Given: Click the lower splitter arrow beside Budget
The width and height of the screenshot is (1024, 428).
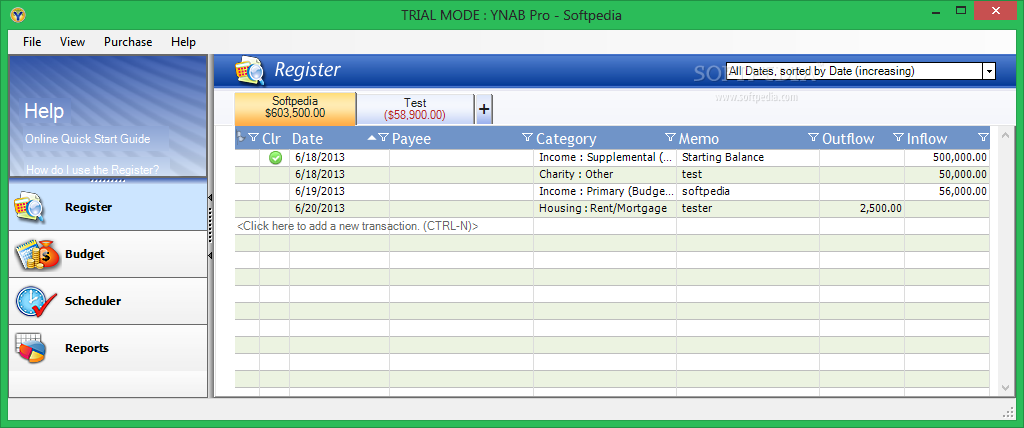Looking at the screenshot, I should [210, 255].
